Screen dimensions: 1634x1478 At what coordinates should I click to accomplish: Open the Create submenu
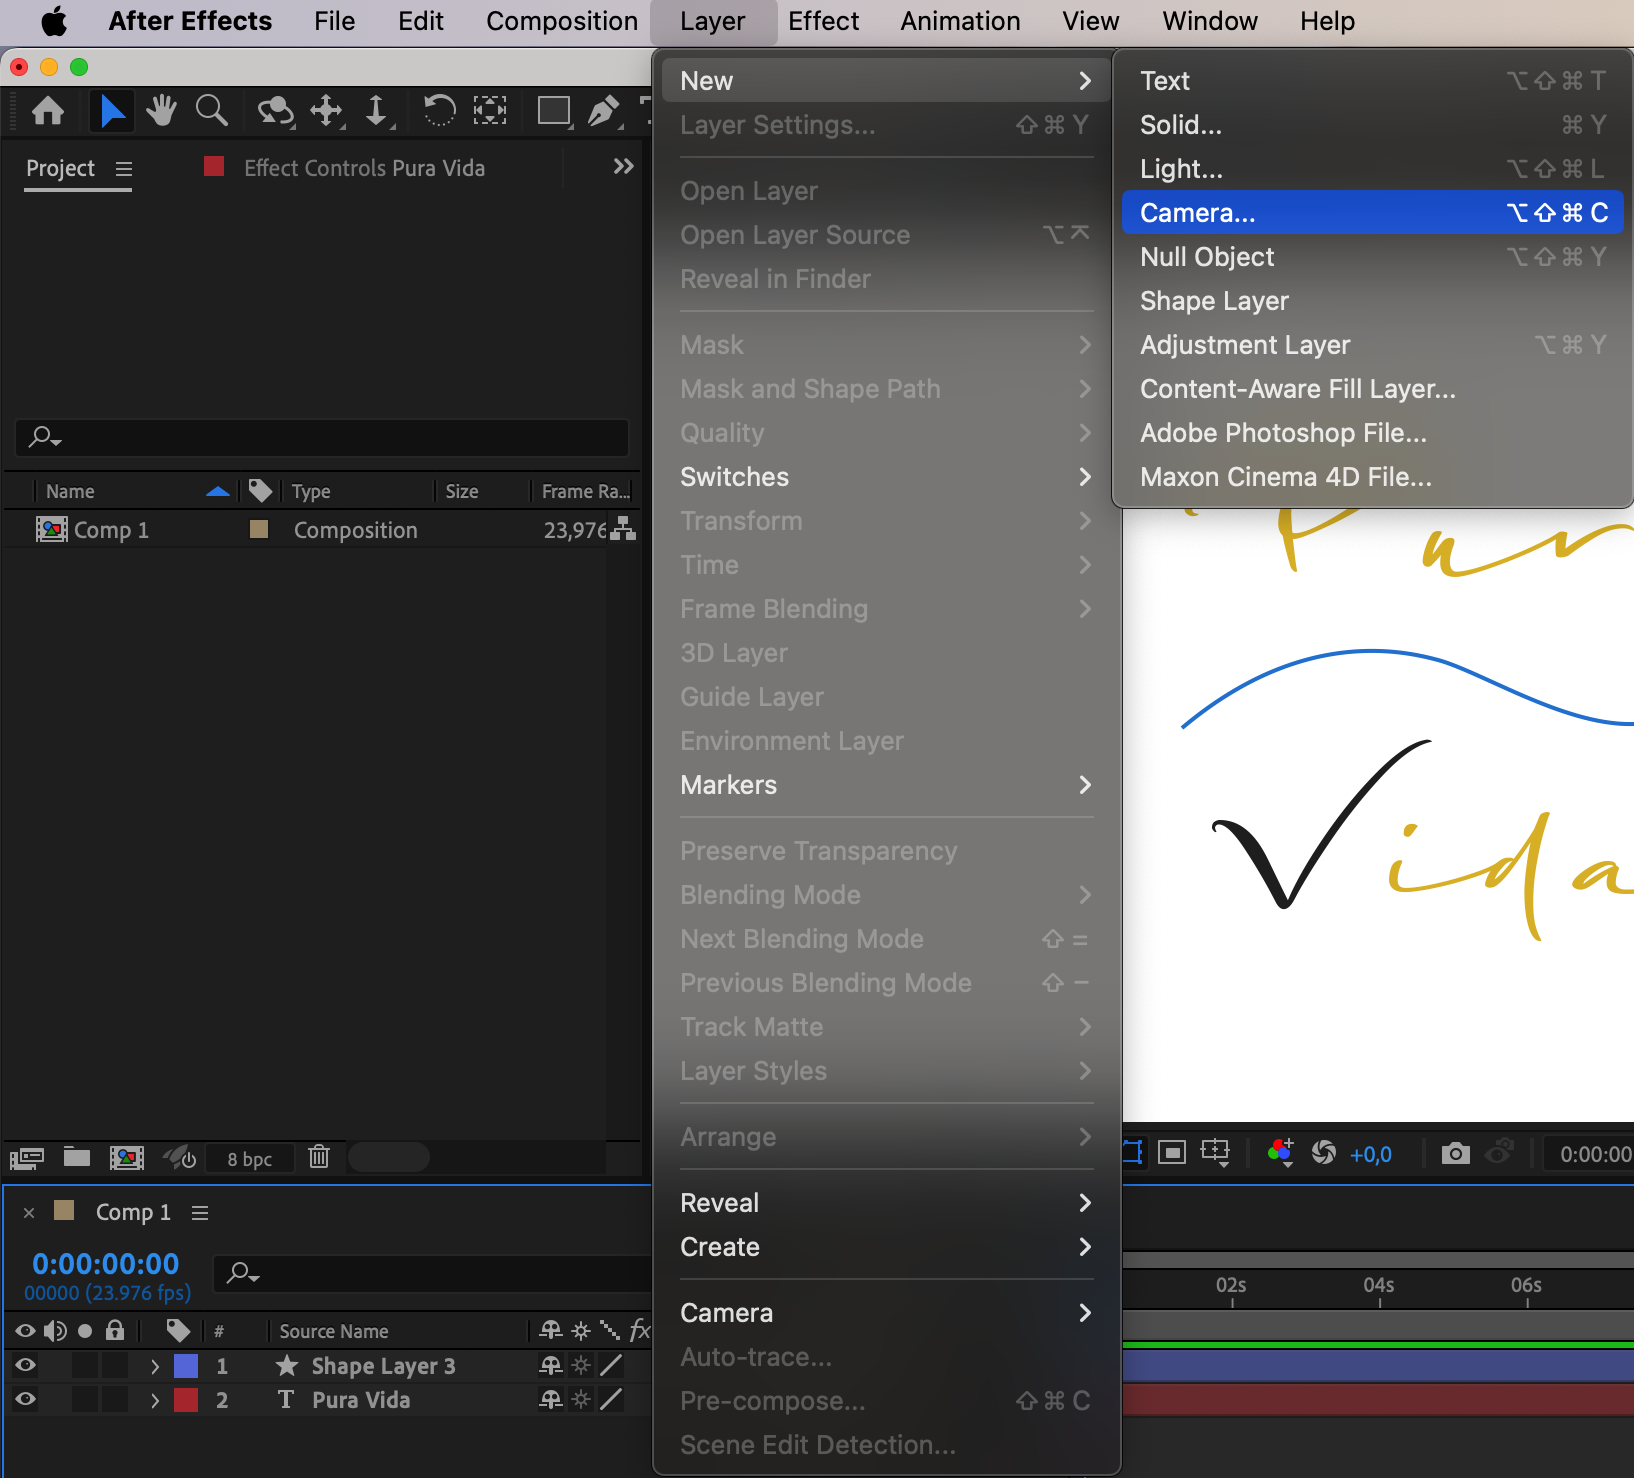886,1247
